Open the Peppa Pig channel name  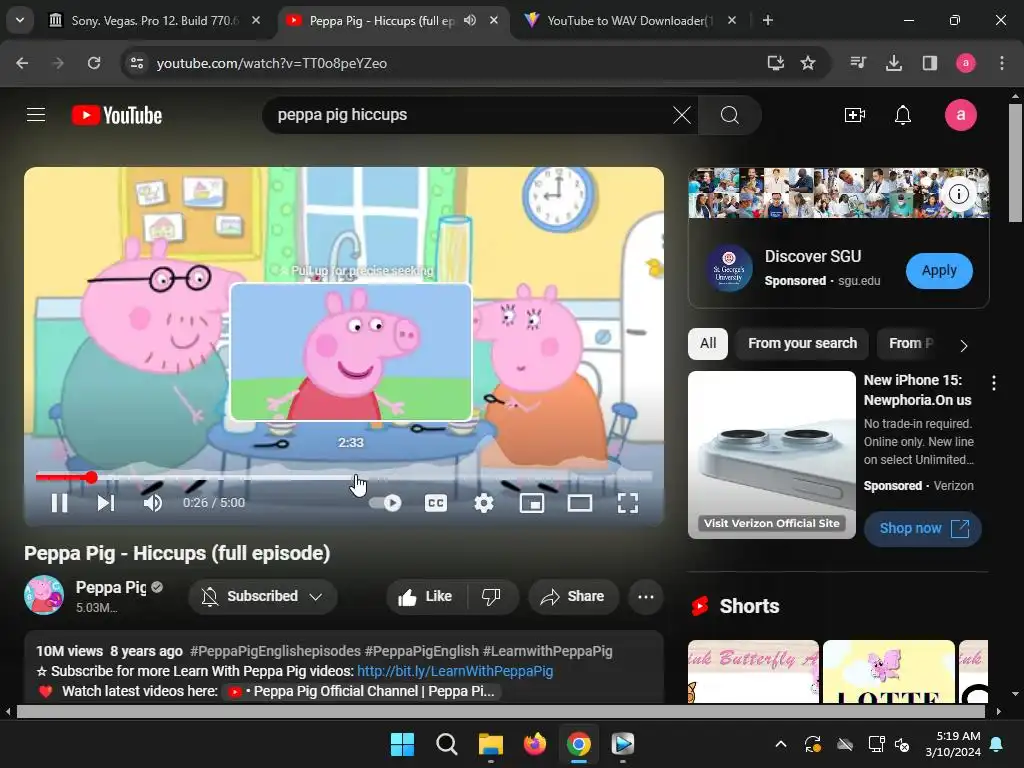(x=111, y=587)
